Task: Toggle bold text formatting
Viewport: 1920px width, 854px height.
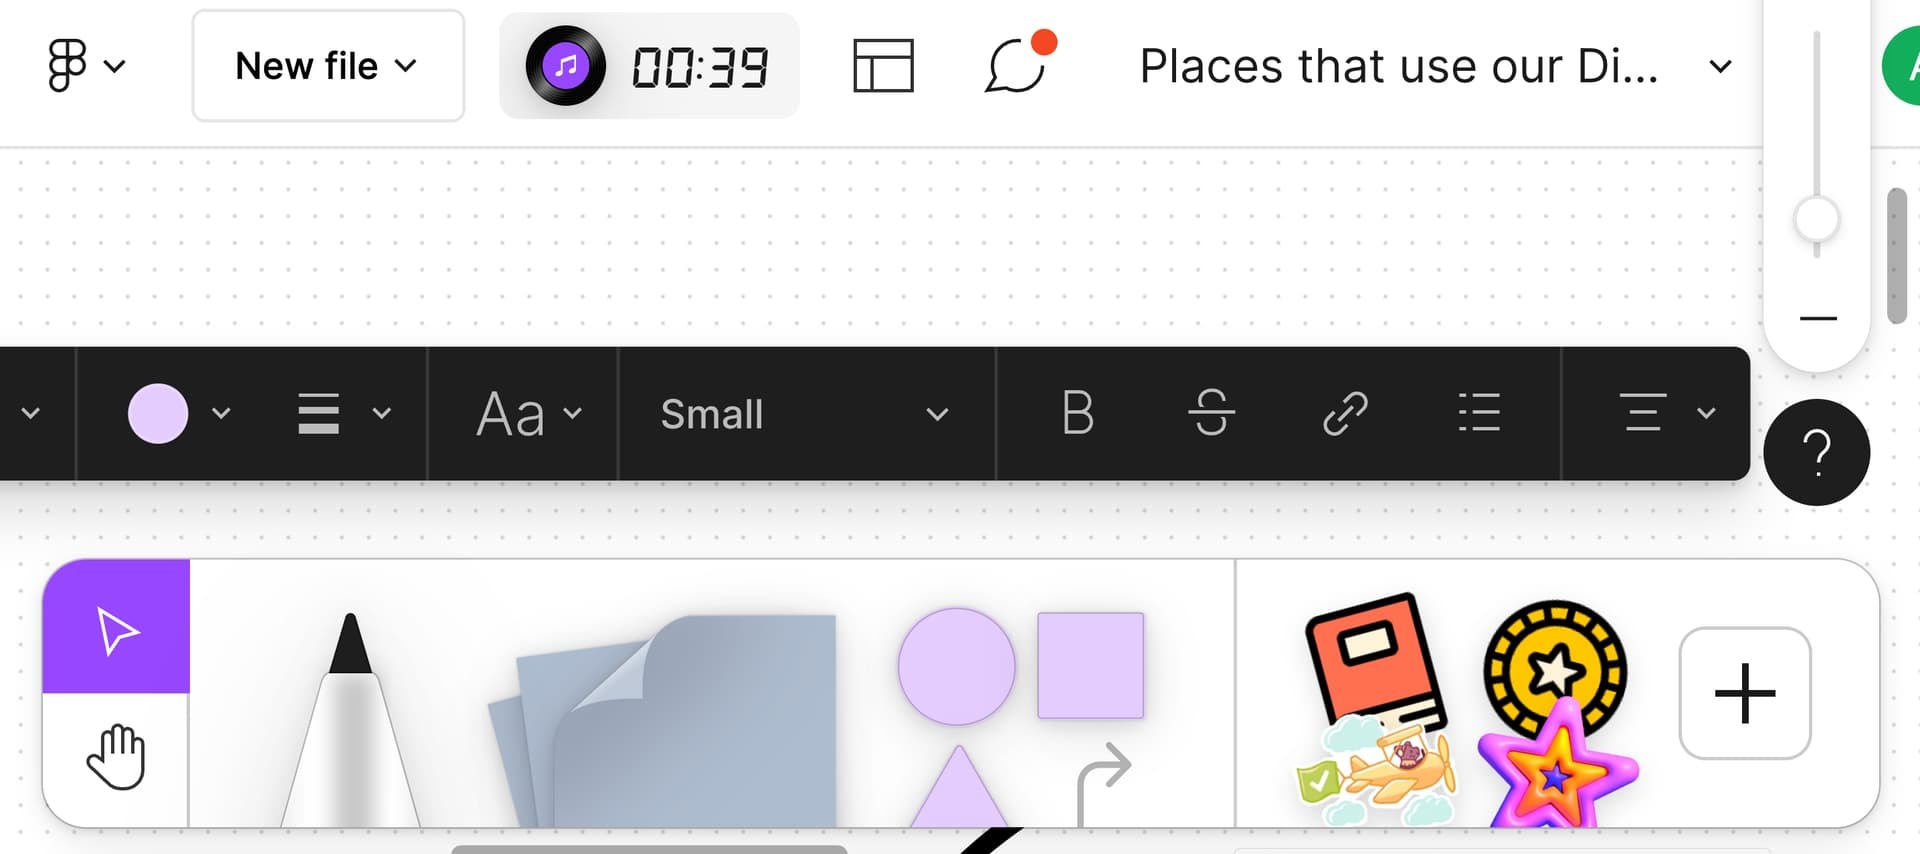Action: 1077,413
